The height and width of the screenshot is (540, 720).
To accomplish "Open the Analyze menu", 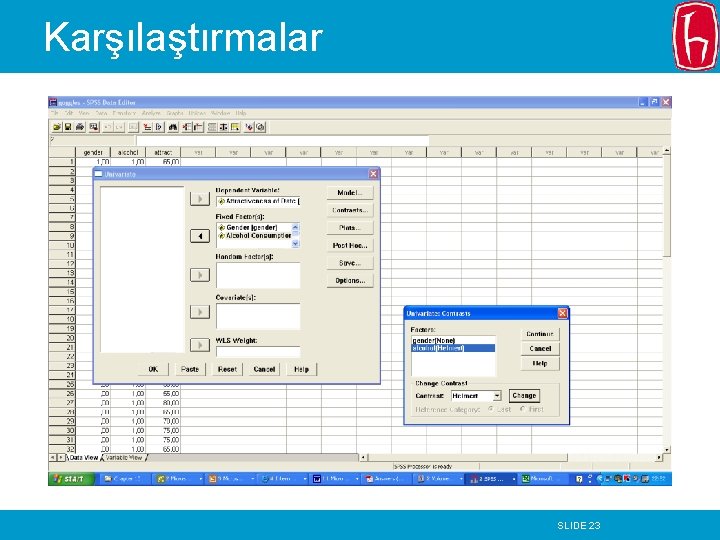I will tap(151, 113).
